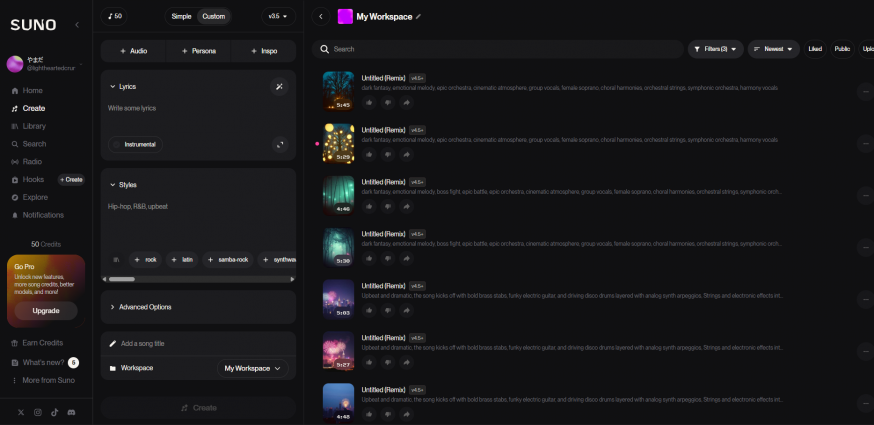Like the first Untitled (Remix) song
The image size is (874, 425).
coord(369,102)
